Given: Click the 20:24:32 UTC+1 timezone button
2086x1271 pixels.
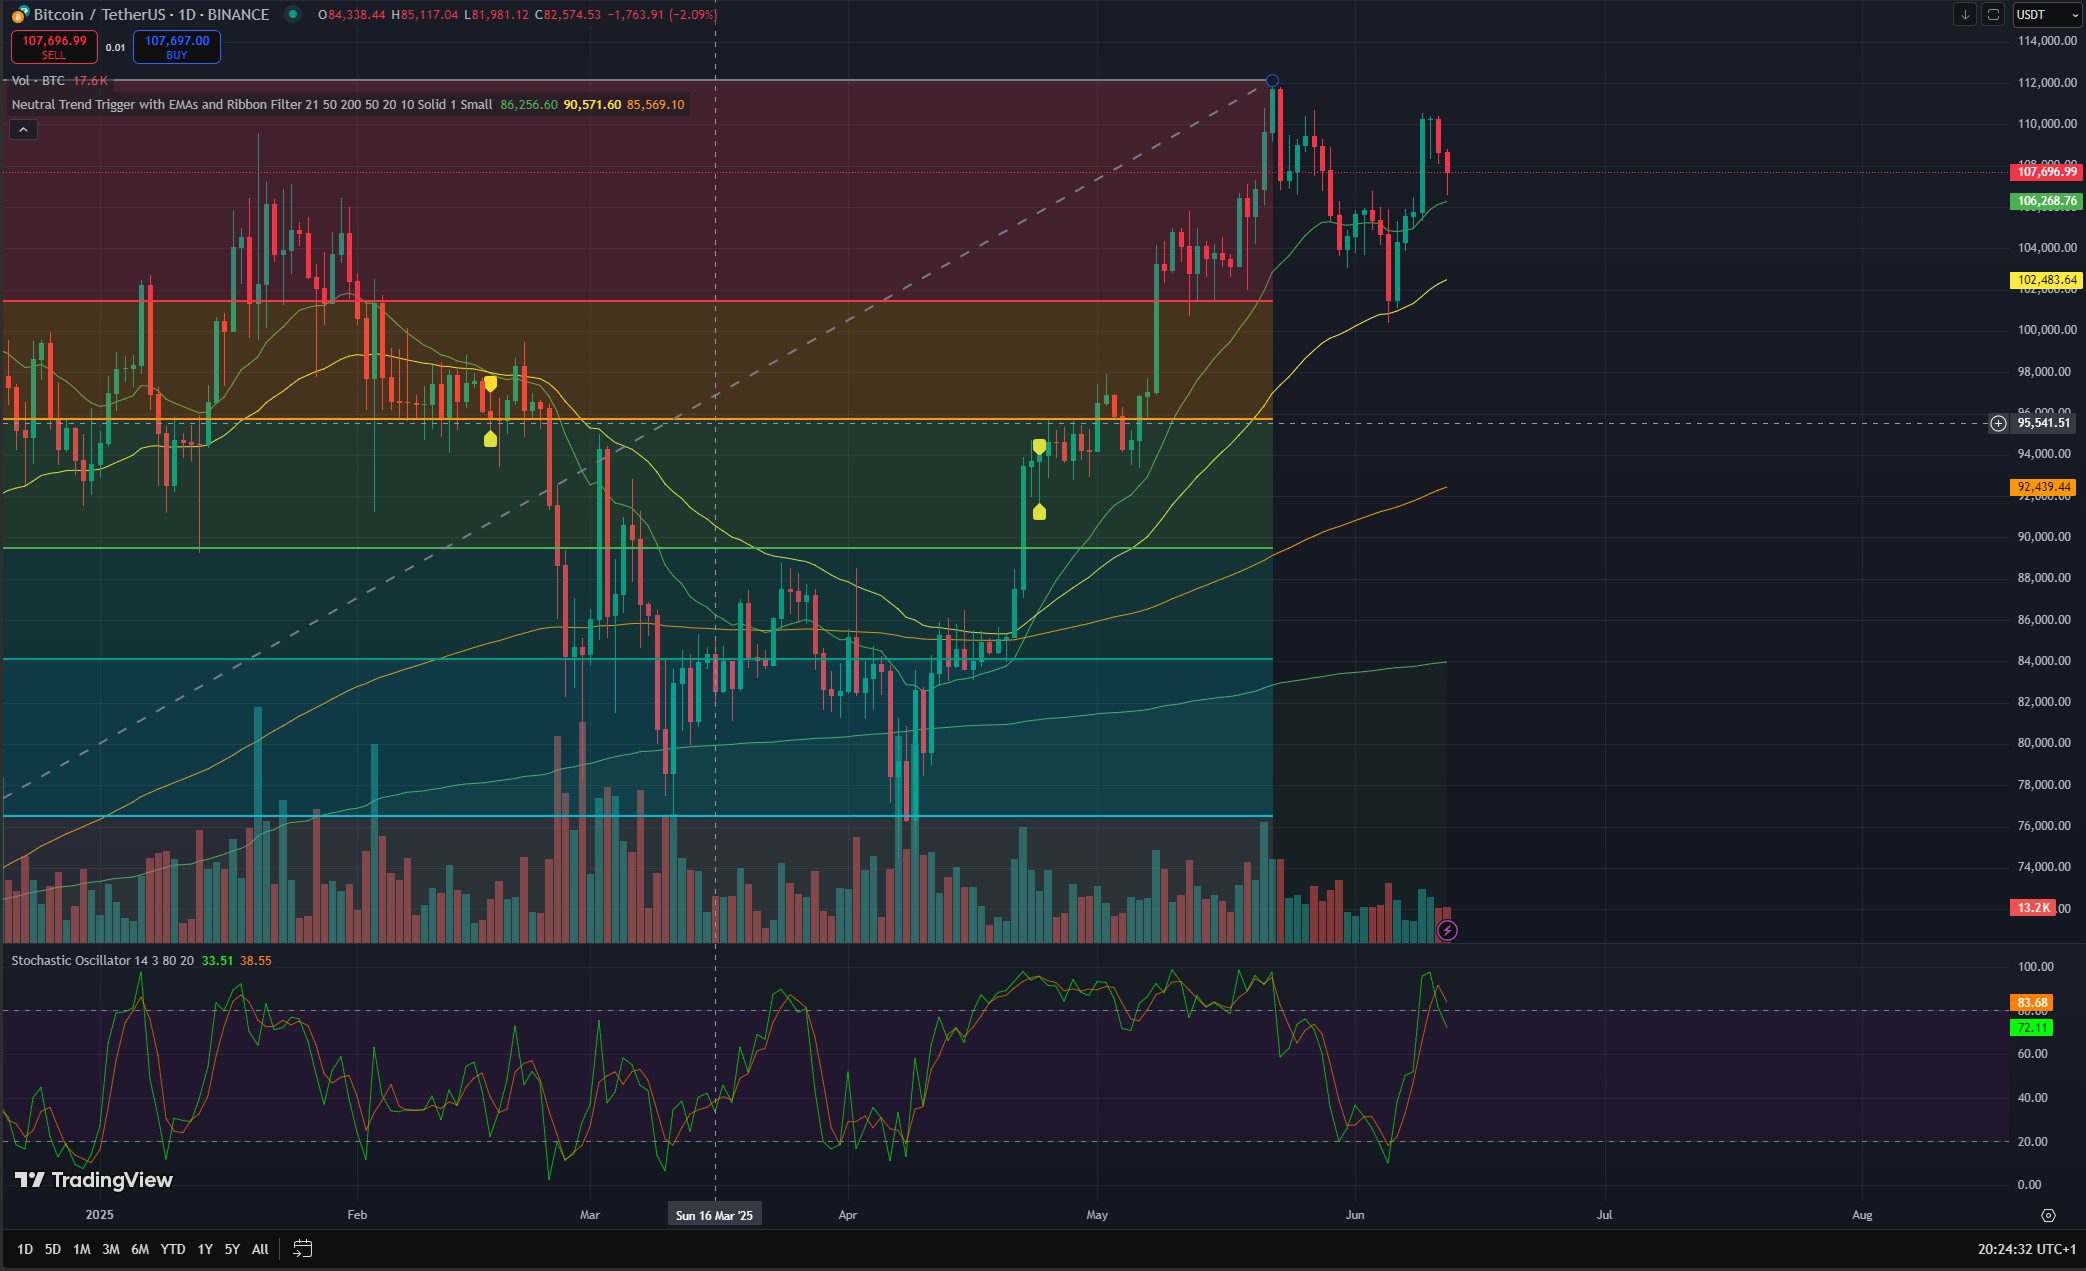Looking at the screenshot, I should pyautogui.click(x=2027, y=1249).
